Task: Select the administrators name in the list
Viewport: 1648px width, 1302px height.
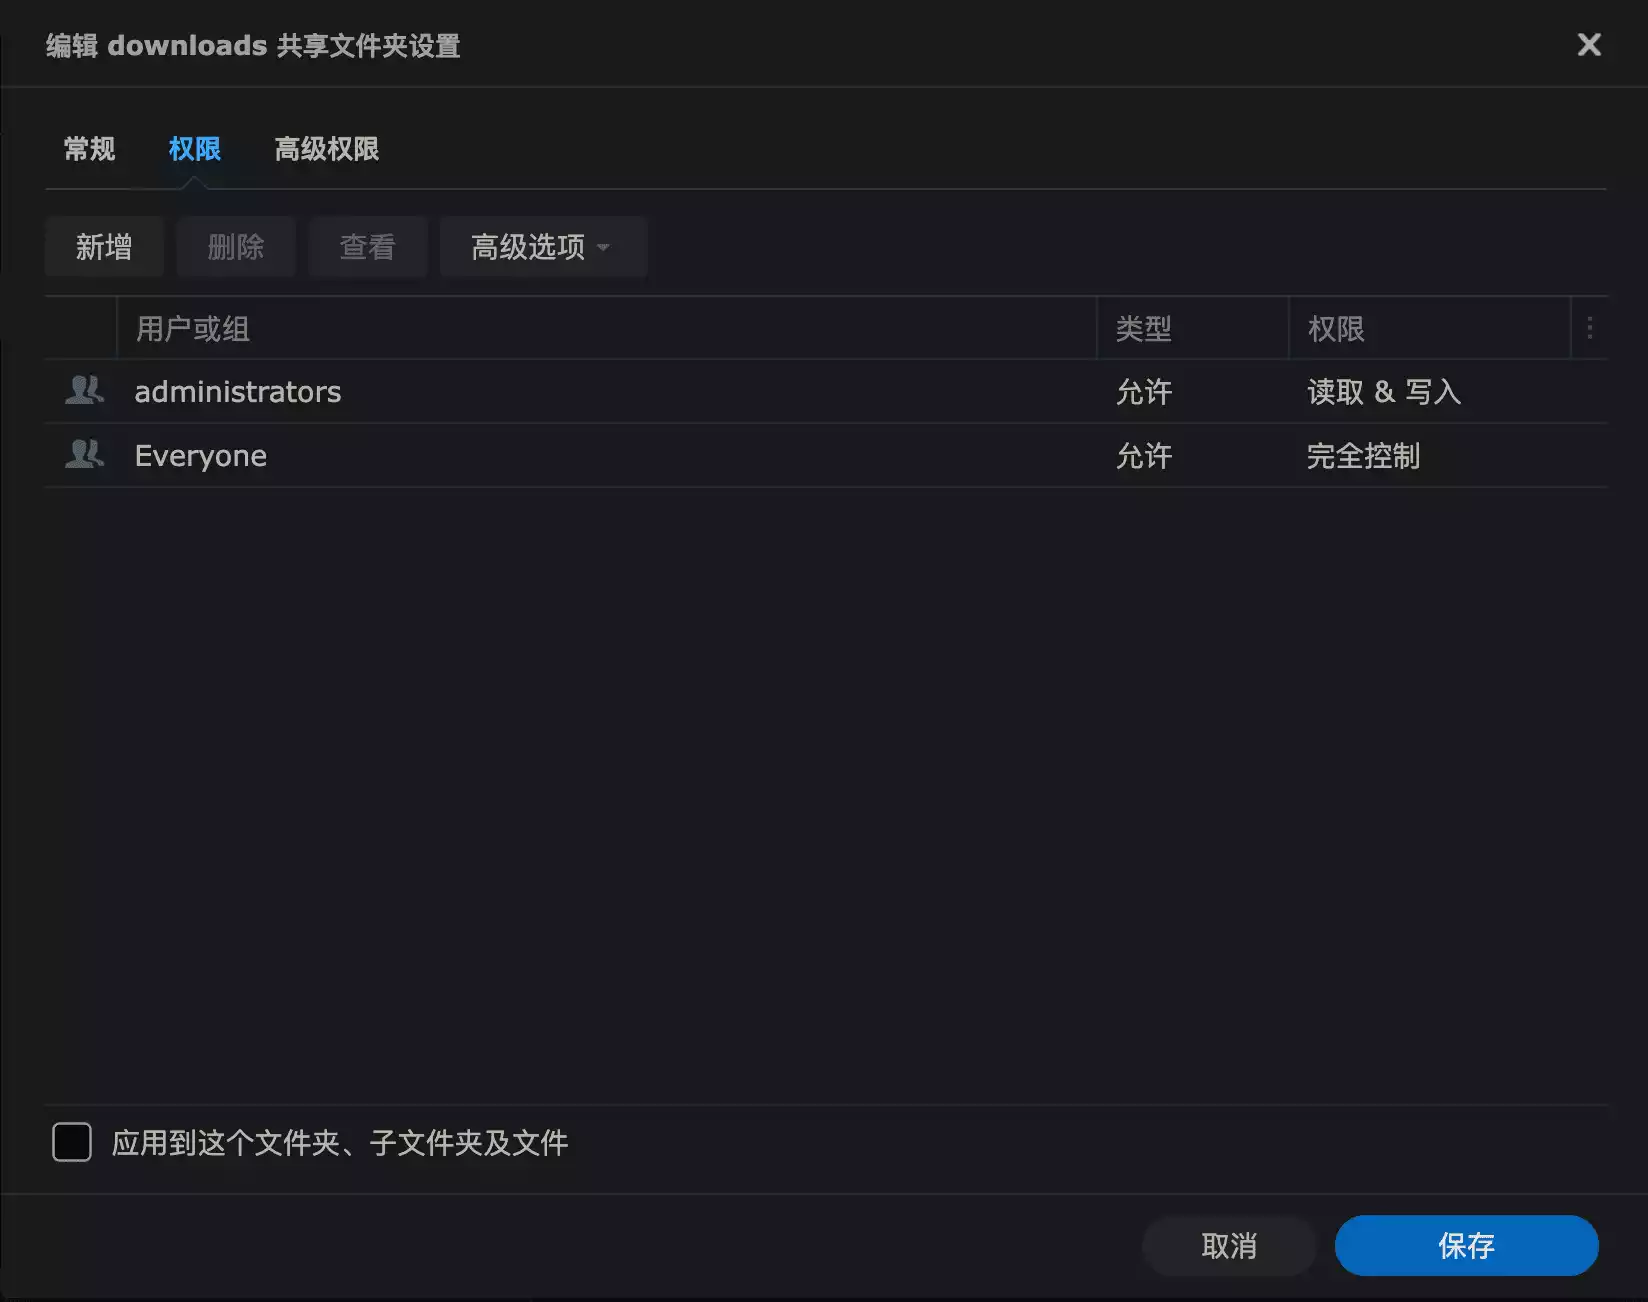Action: (238, 392)
